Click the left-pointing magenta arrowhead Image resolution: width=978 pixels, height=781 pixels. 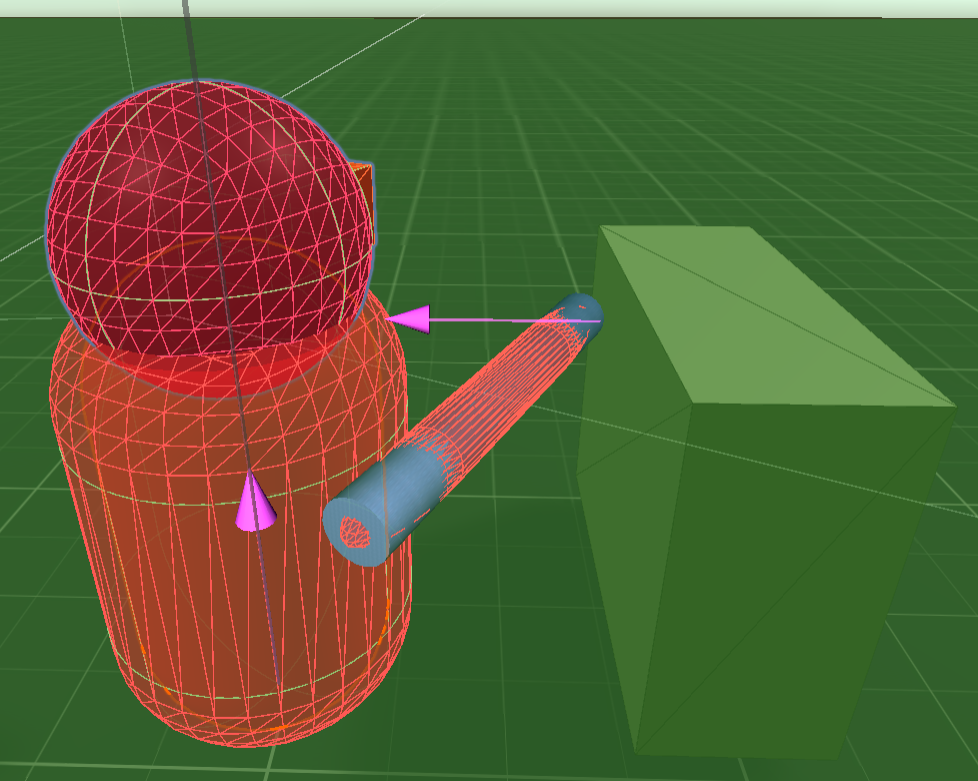tap(411, 320)
